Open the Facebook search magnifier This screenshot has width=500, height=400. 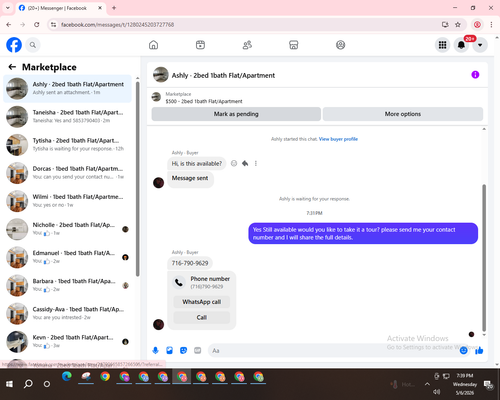pos(33,45)
